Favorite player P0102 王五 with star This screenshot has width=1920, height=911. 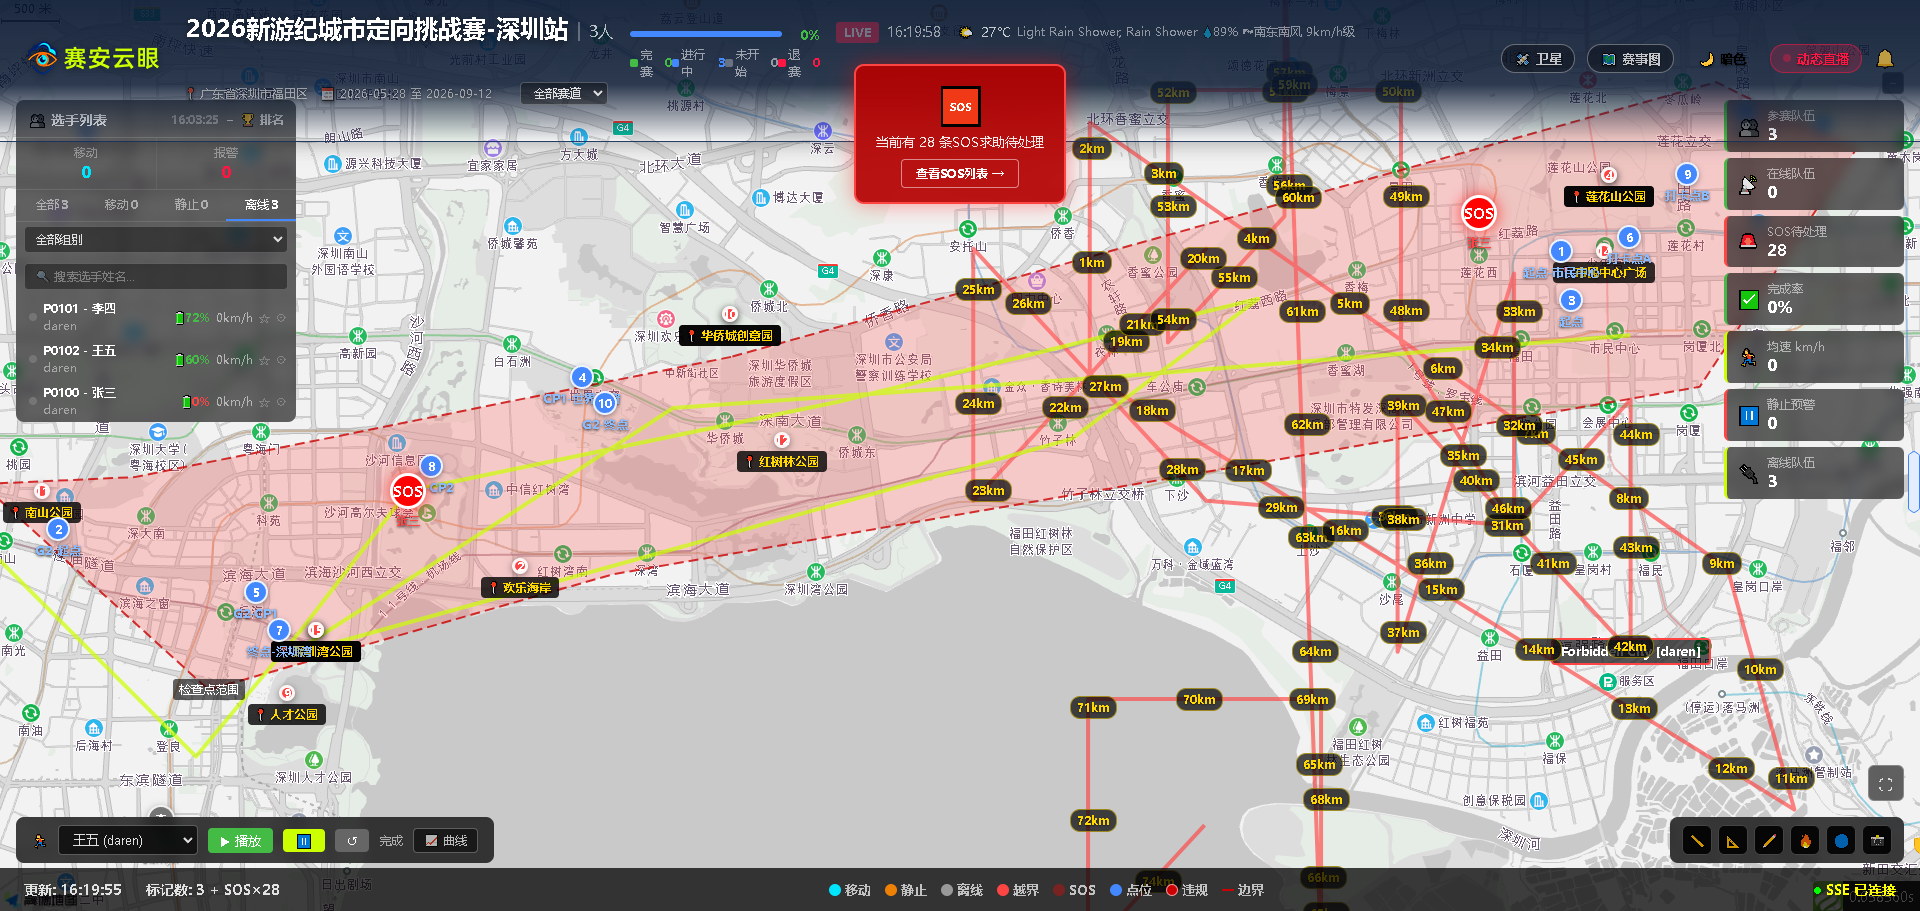pyautogui.click(x=264, y=360)
